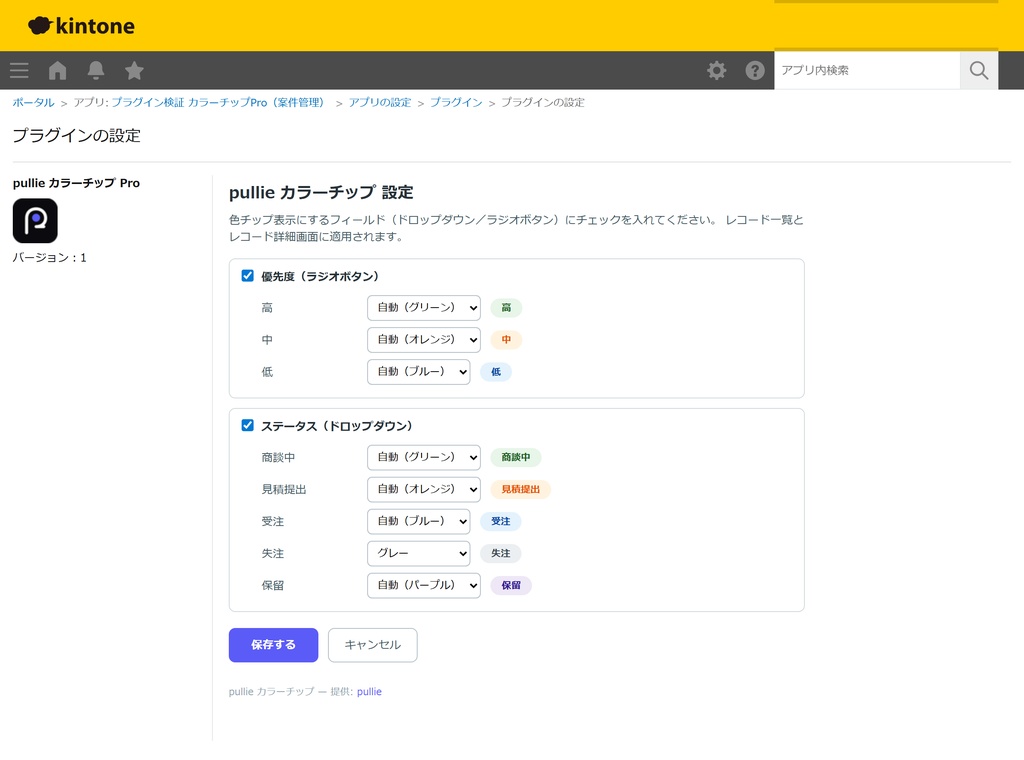
Task: Open favorites star icon
Action: tap(135, 70)
